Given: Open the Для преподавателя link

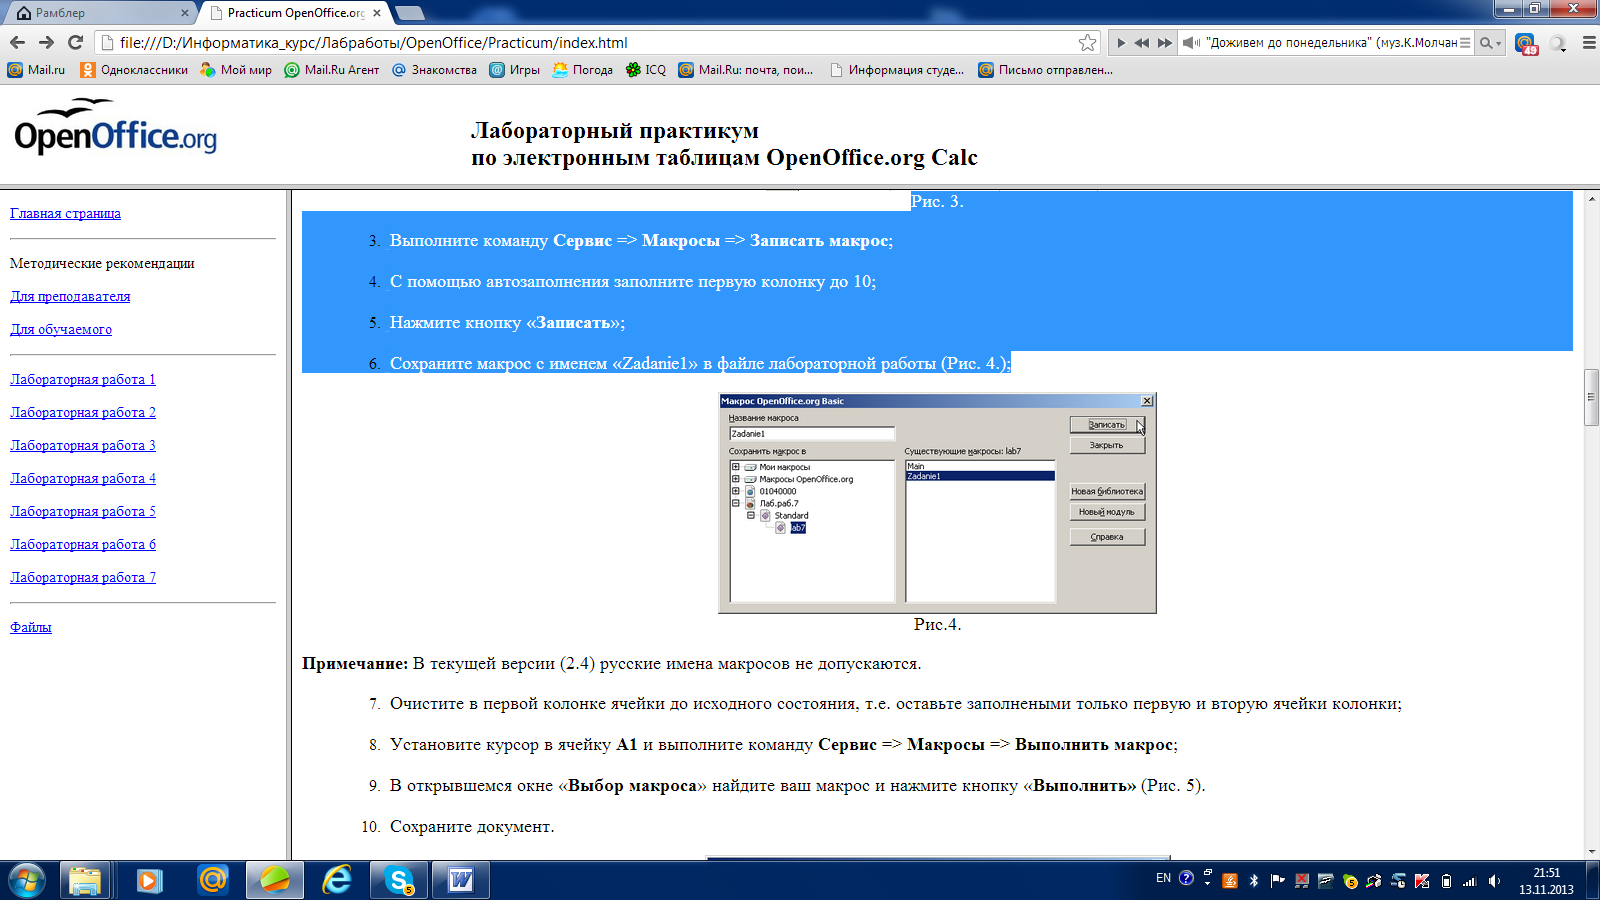Looking at the screenshot, I should (x=70, y=296).
